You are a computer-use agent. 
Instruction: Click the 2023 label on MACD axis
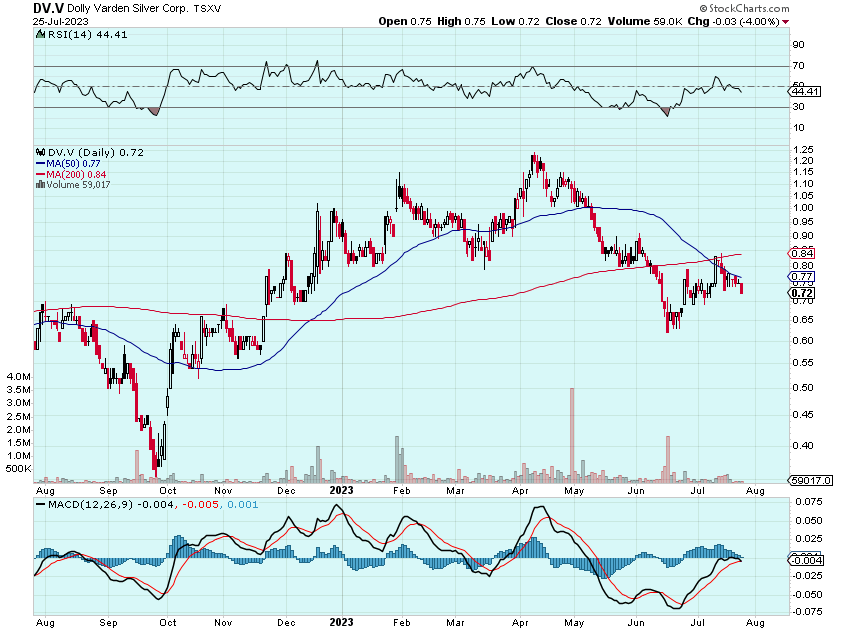[342, 622]
